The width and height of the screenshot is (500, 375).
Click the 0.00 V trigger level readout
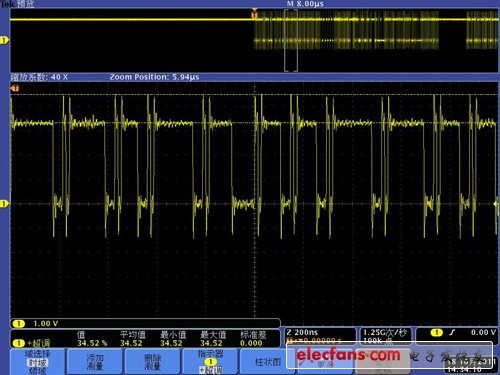tap(483, 332)
